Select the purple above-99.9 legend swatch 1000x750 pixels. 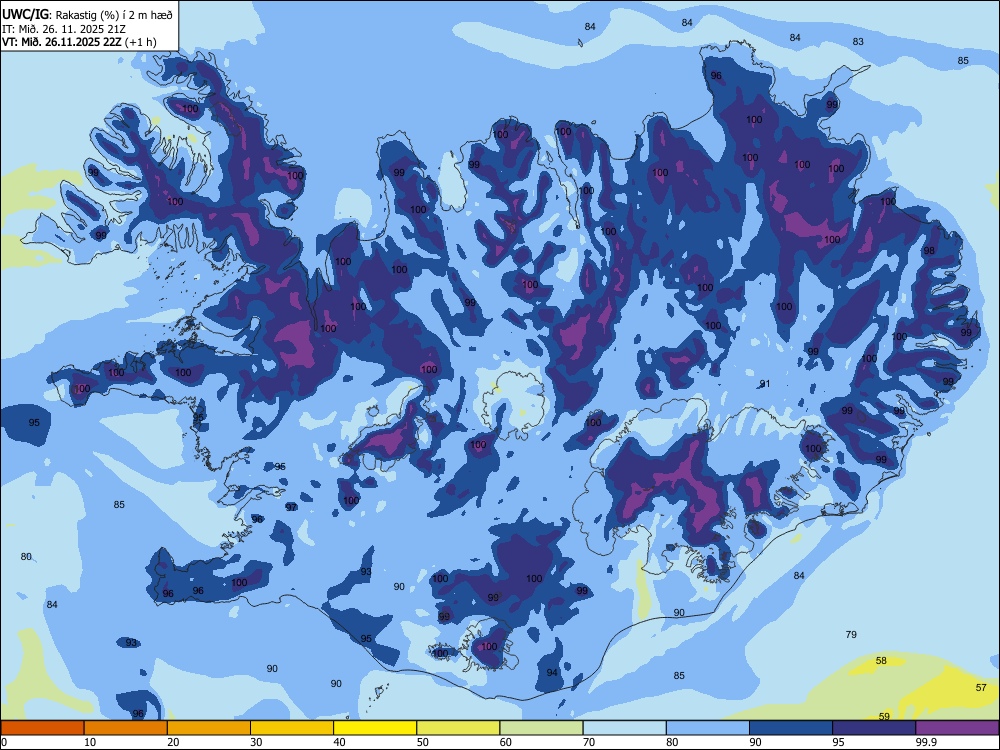(957, 728)
